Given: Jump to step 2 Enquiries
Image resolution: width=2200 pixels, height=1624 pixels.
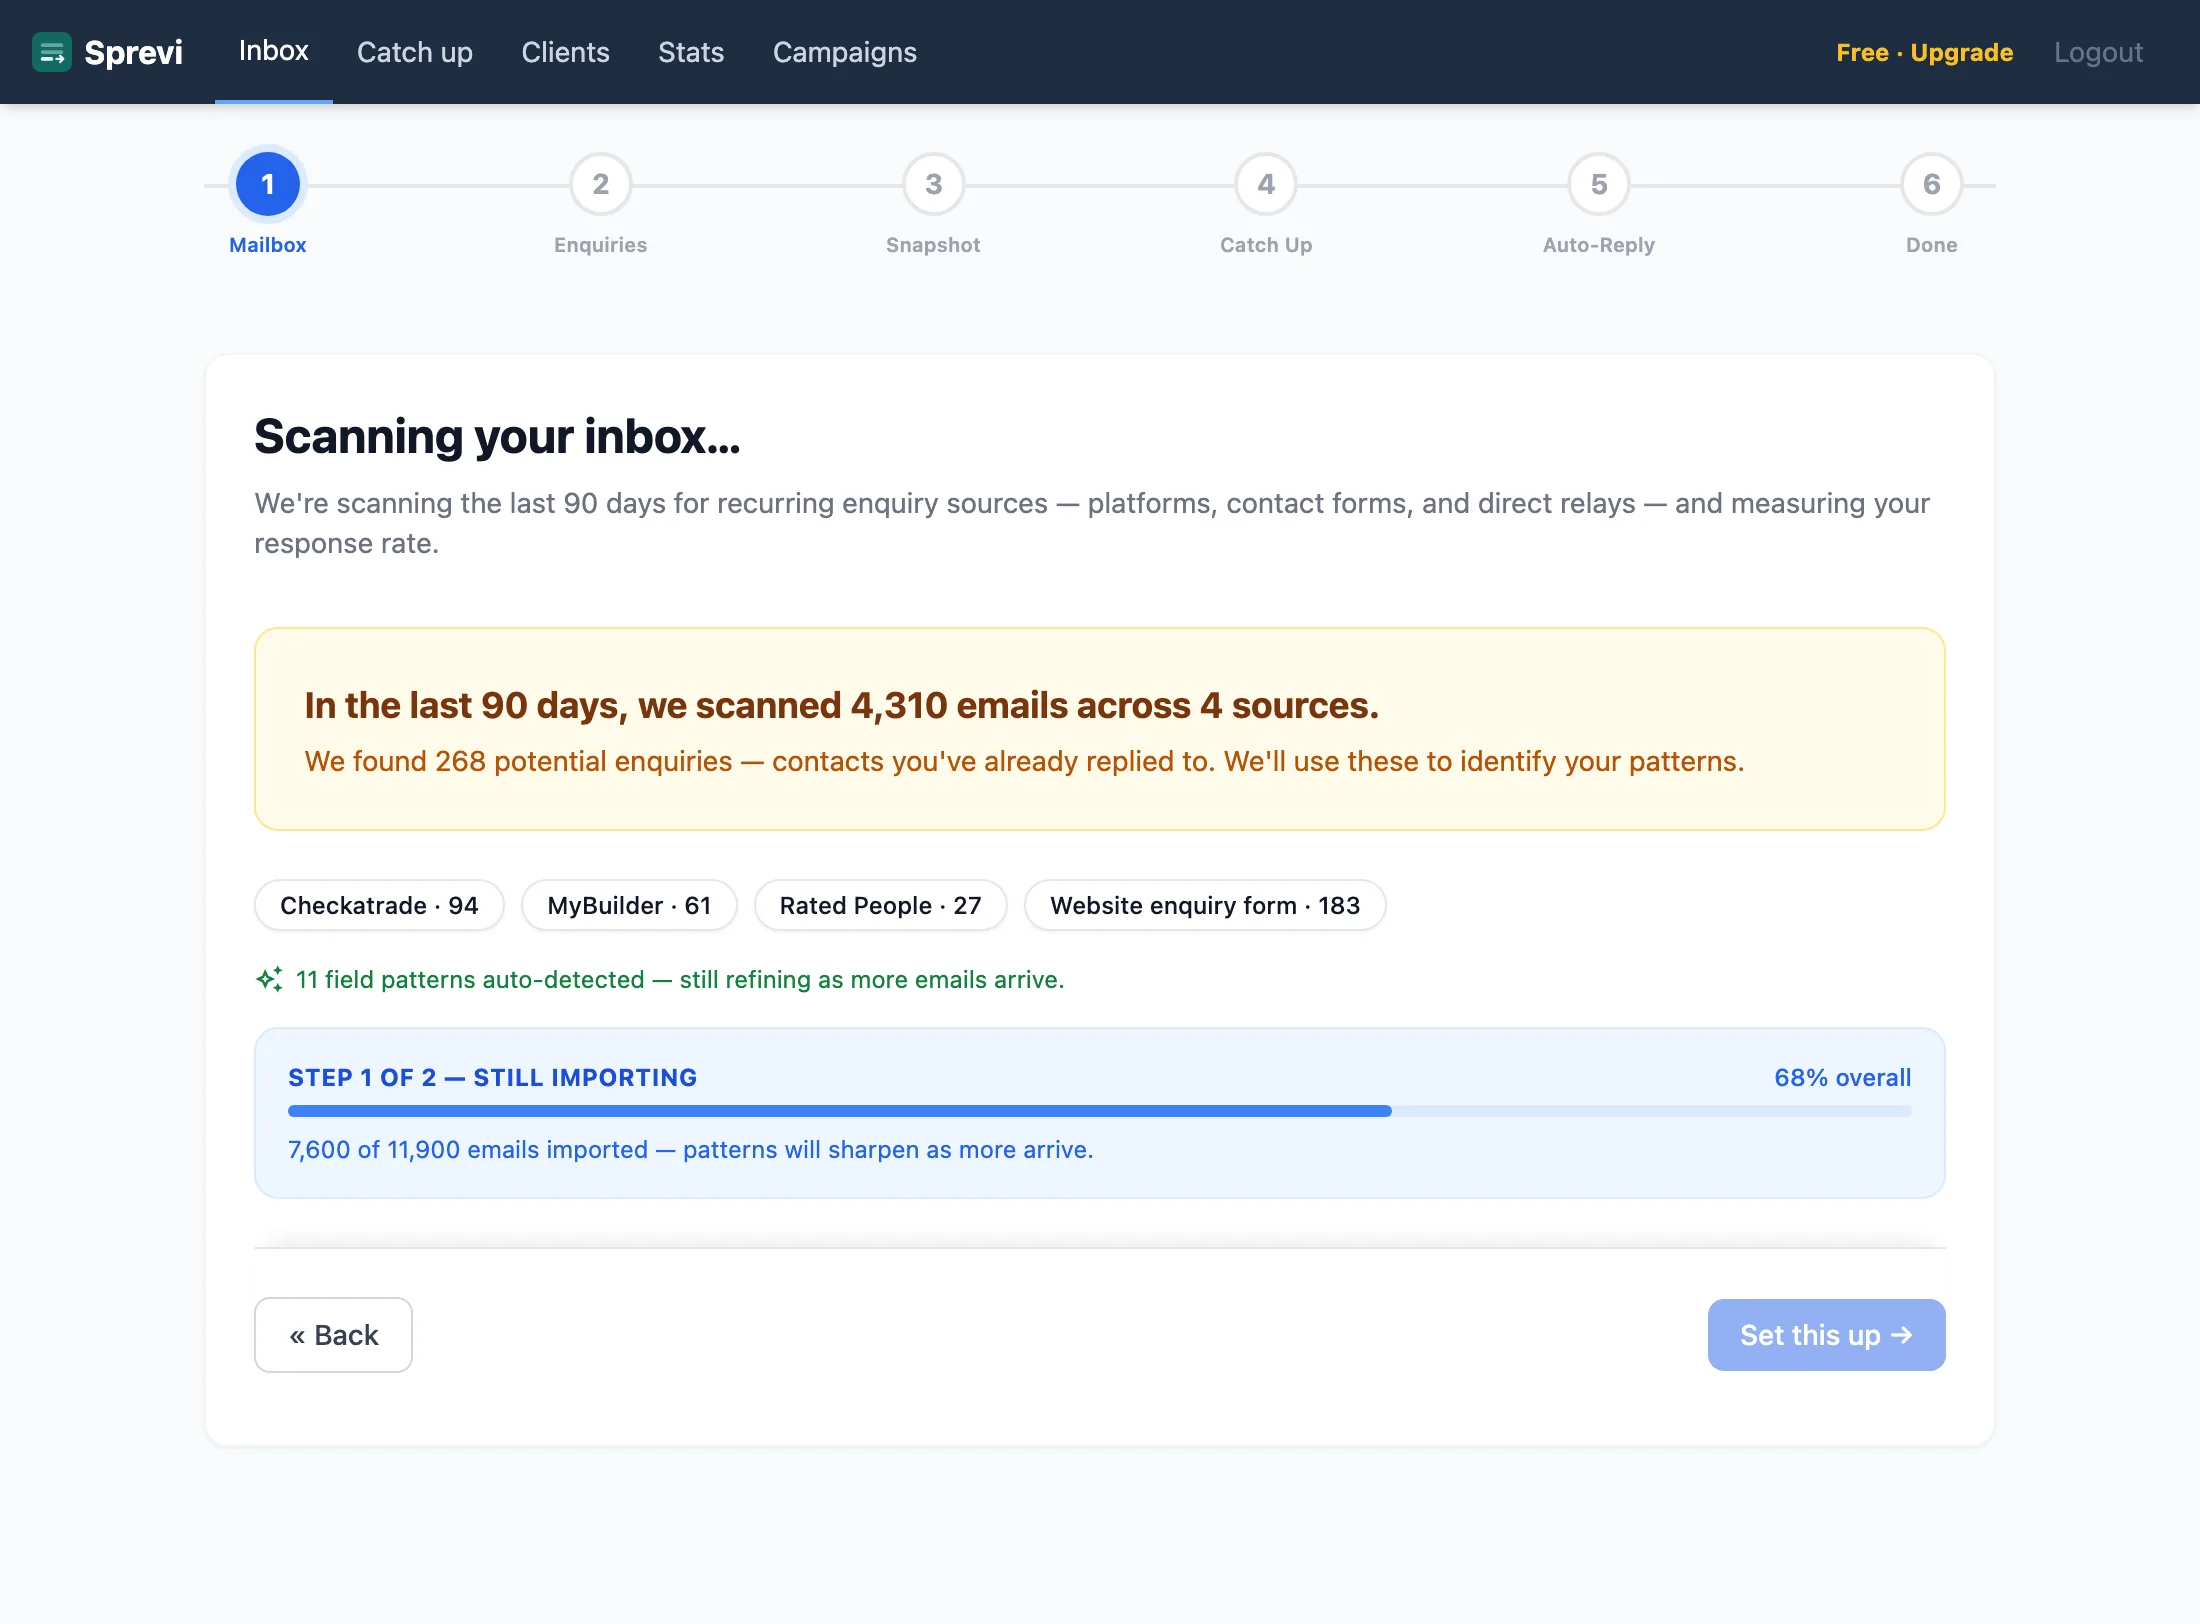Looking at the screenshot, I should click(600, 184).
